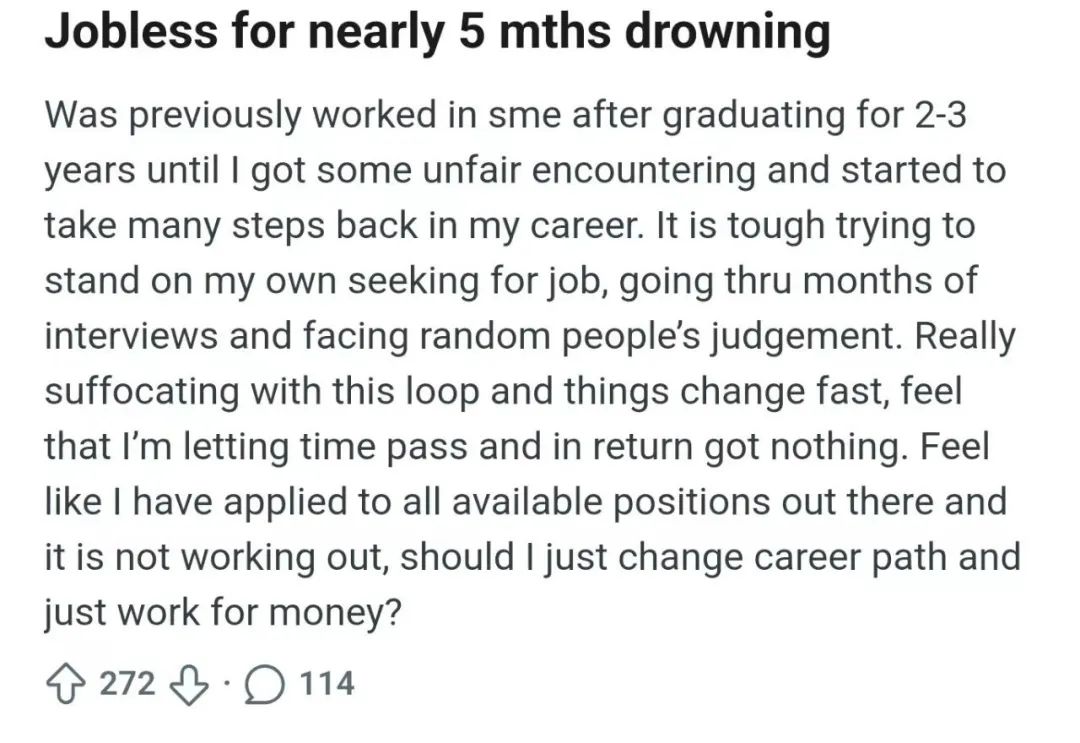The width and height of the screenshot is (1080, 743).
Task: Upvote the jobless post
Action: (64, 685)
